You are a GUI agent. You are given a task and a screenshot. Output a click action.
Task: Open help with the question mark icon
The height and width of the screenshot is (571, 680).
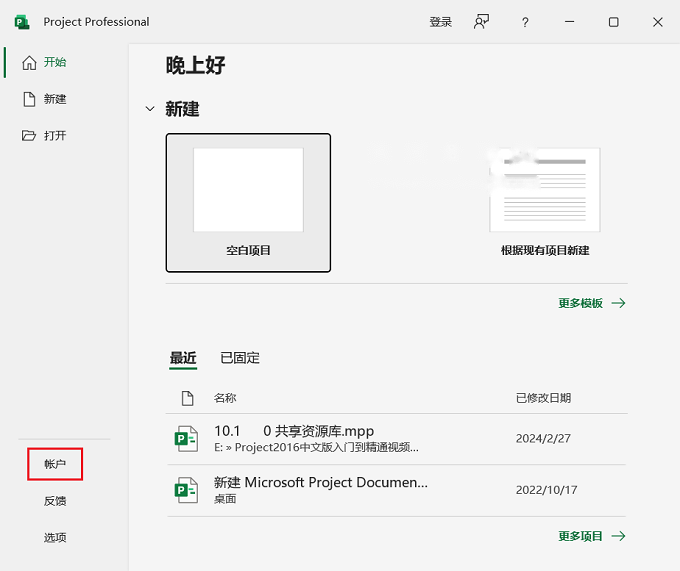(525, 22)
